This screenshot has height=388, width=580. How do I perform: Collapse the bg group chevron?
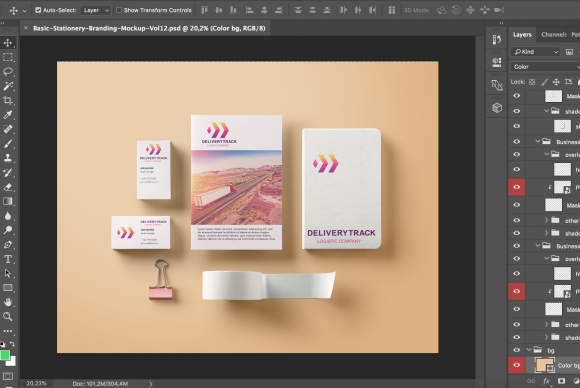coord(529,350)
